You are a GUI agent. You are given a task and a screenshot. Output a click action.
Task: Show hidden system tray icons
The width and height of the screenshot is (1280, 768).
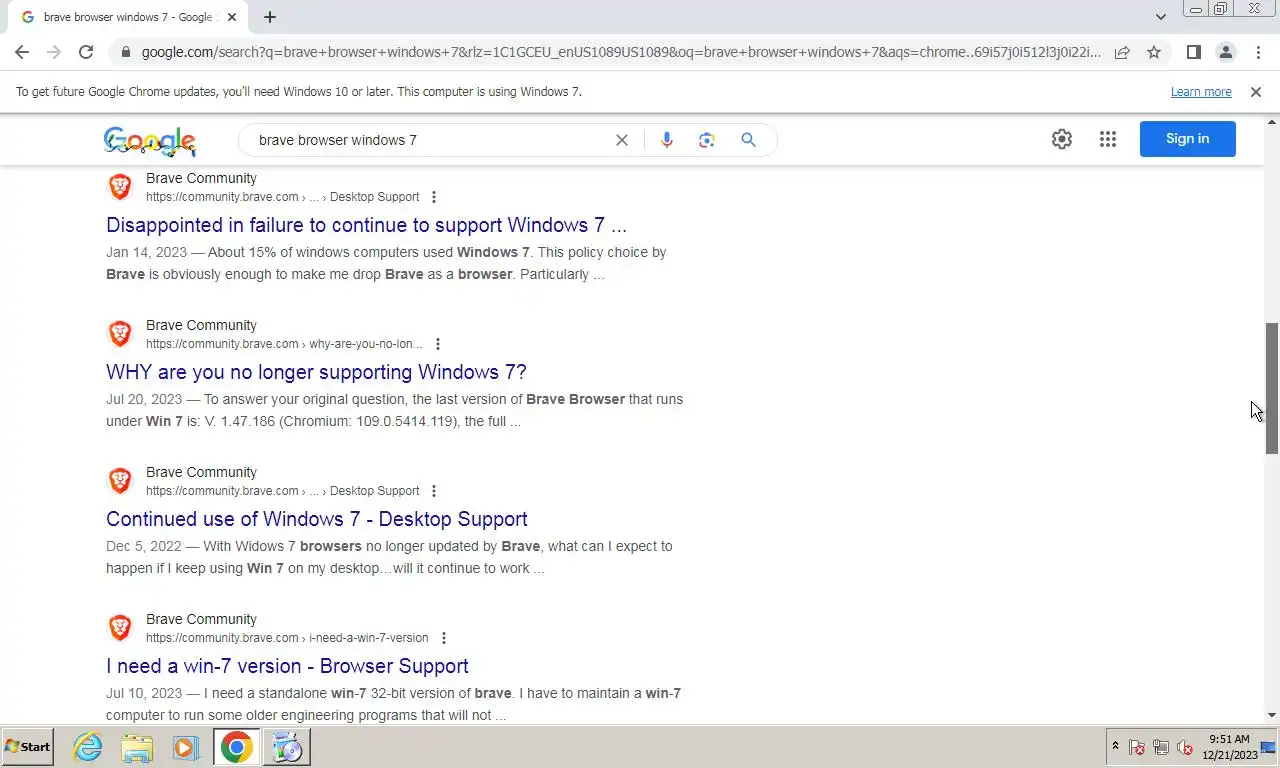tap(1115, 747)
